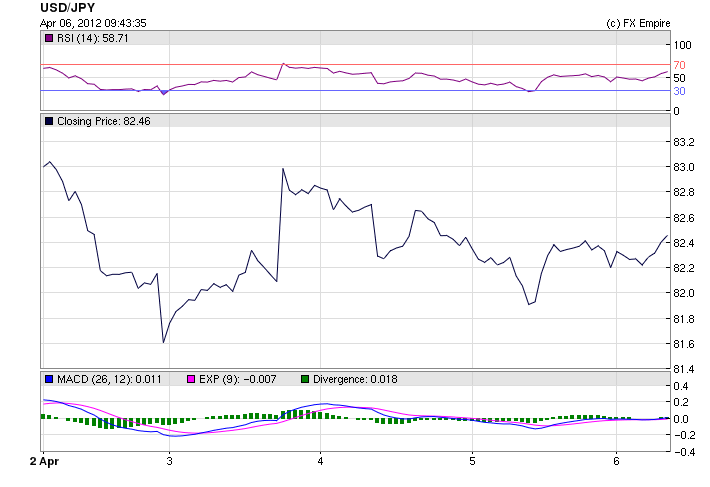
Task: Click the blue 30 RSI level label
Action: coord(679,91)
